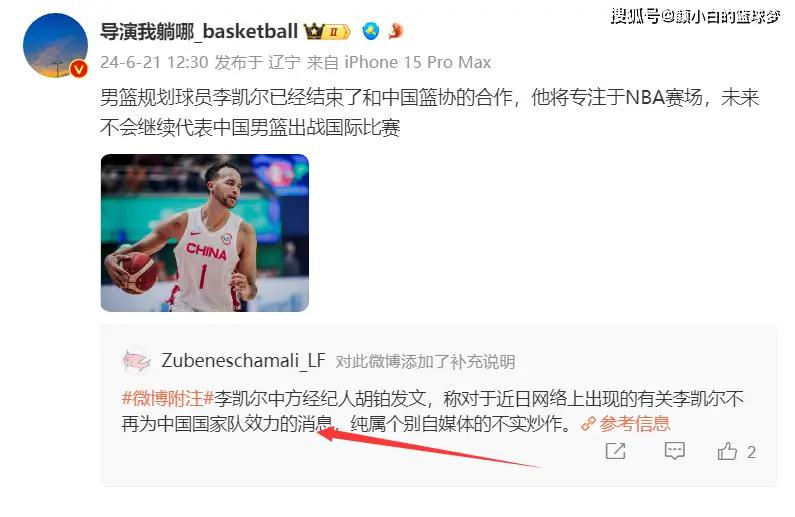Click the like count number 2

tap(751, 452)
